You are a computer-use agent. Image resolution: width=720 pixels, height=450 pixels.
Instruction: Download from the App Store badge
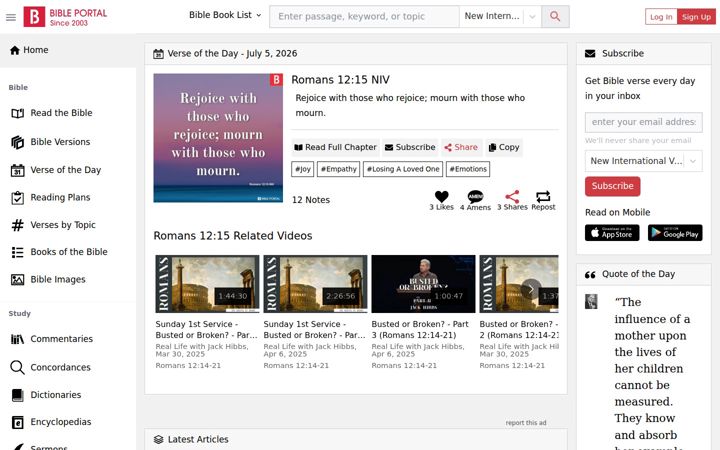pos(612,233)
